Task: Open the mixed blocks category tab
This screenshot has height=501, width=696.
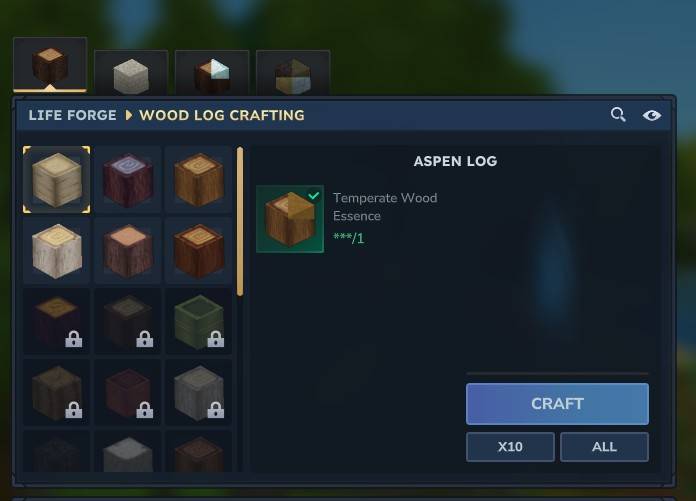Action: click(x=293, y=73)
